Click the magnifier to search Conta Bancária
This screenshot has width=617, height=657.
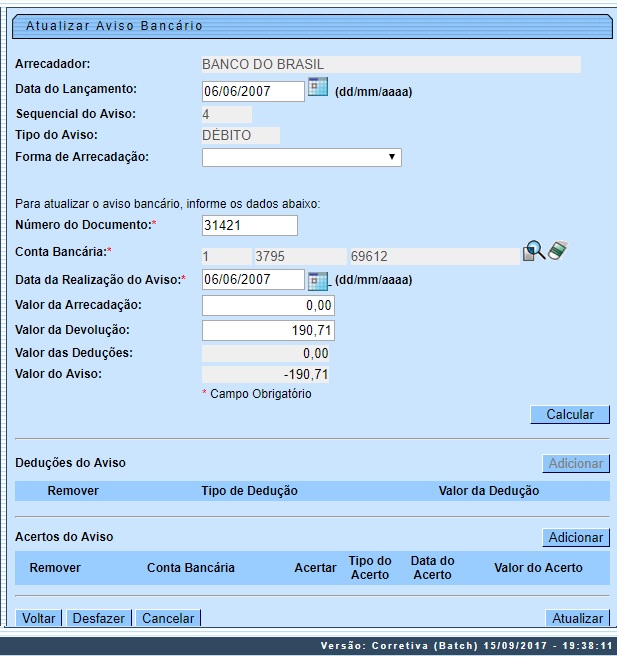(x=534, y=253)
